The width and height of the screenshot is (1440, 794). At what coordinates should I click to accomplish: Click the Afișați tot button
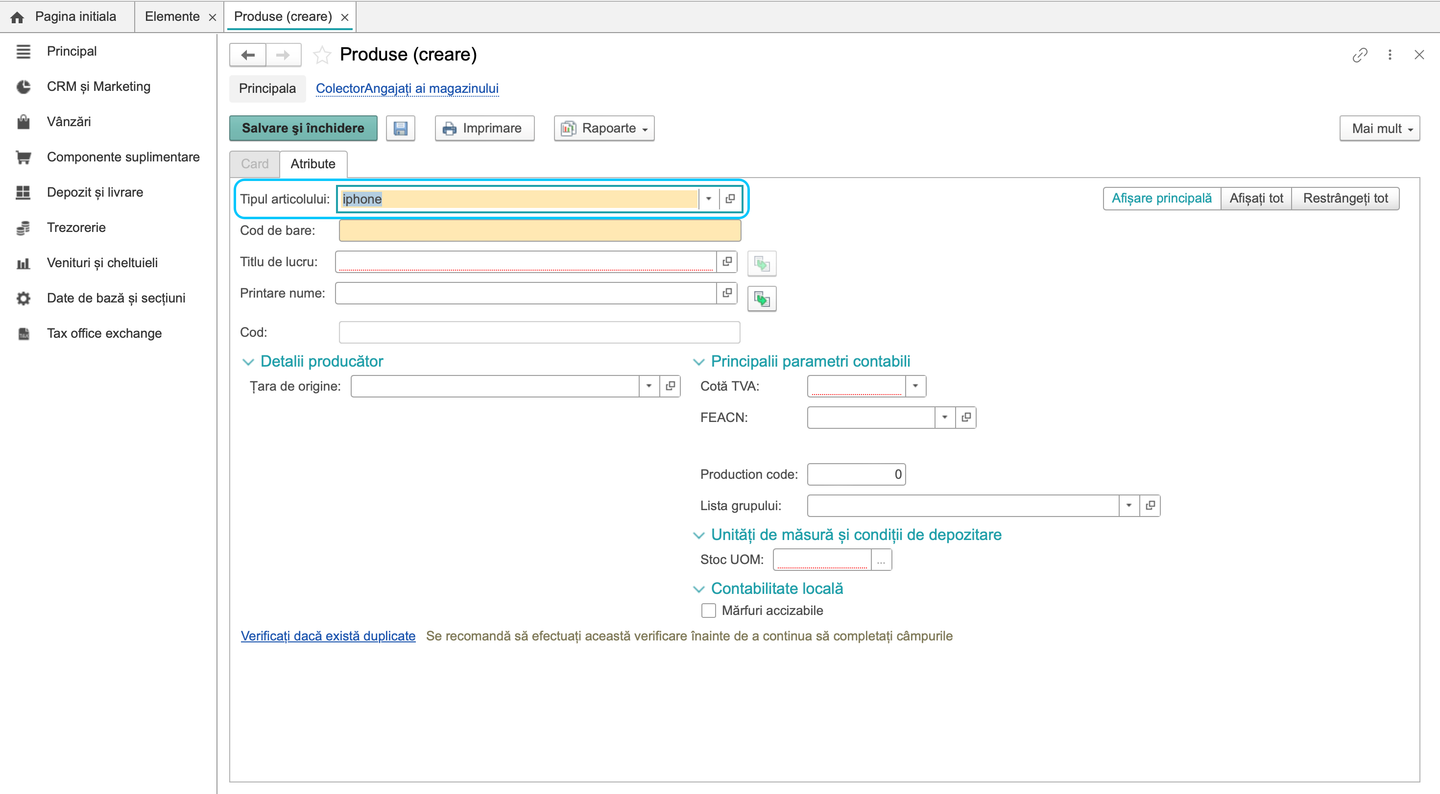point(1256,198)
